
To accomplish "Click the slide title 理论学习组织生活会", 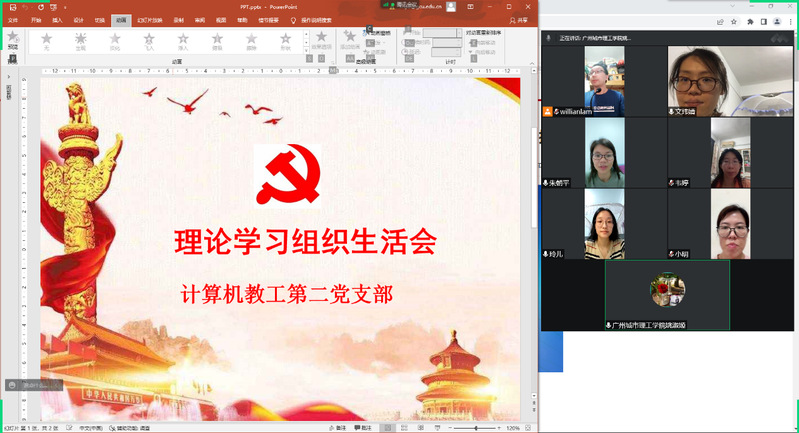I will point(305,241).
